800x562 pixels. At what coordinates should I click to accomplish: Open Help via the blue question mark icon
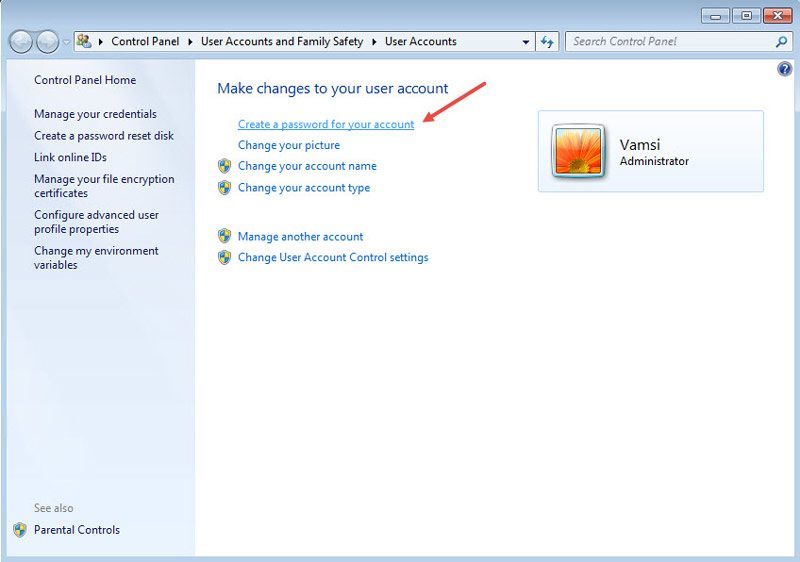click(785, 68)
